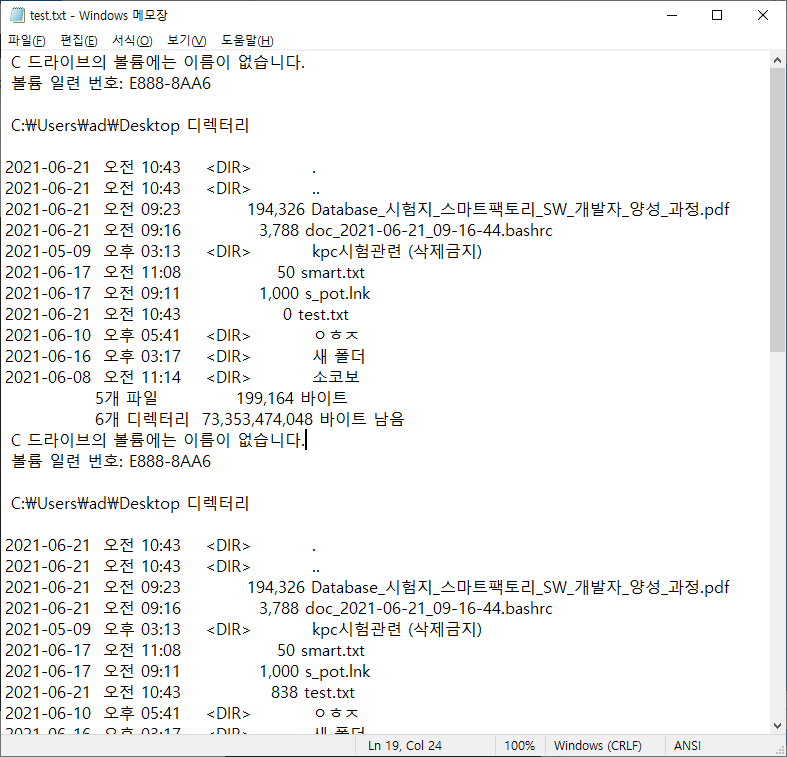The width and height of the screenshot is (787, 757).
Task: Click the 'ANSI' encoding status entry
Action: tap(687, 745)
